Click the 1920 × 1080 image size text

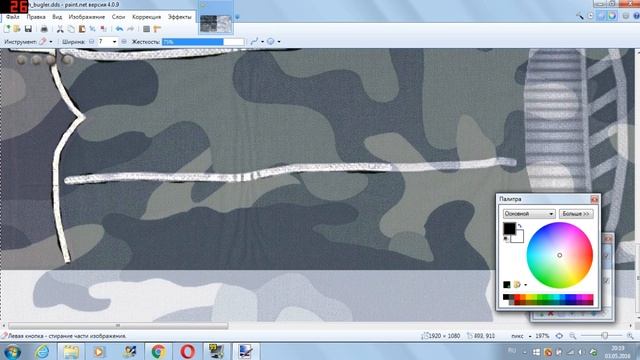[444, 336]
